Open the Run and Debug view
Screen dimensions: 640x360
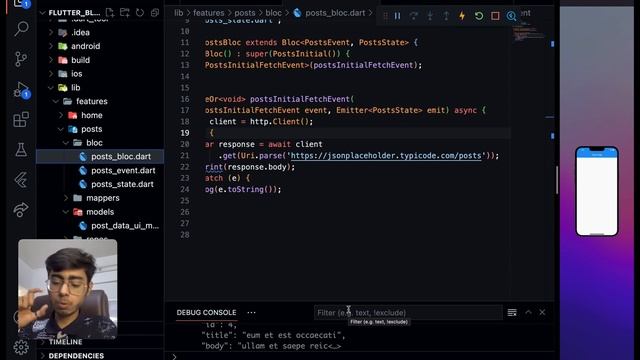[21, 89]
